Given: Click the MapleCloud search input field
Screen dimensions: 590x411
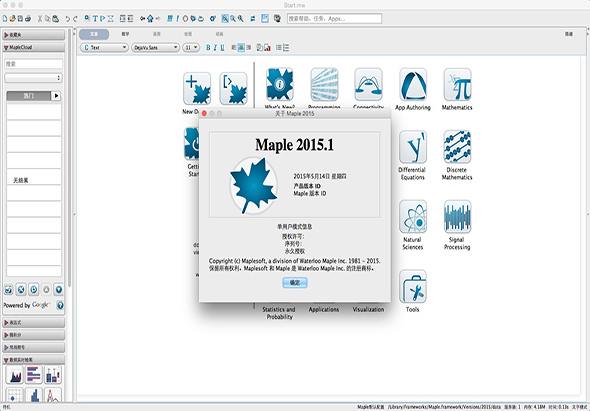Looking at the screenshot, I should click(33, 64).
